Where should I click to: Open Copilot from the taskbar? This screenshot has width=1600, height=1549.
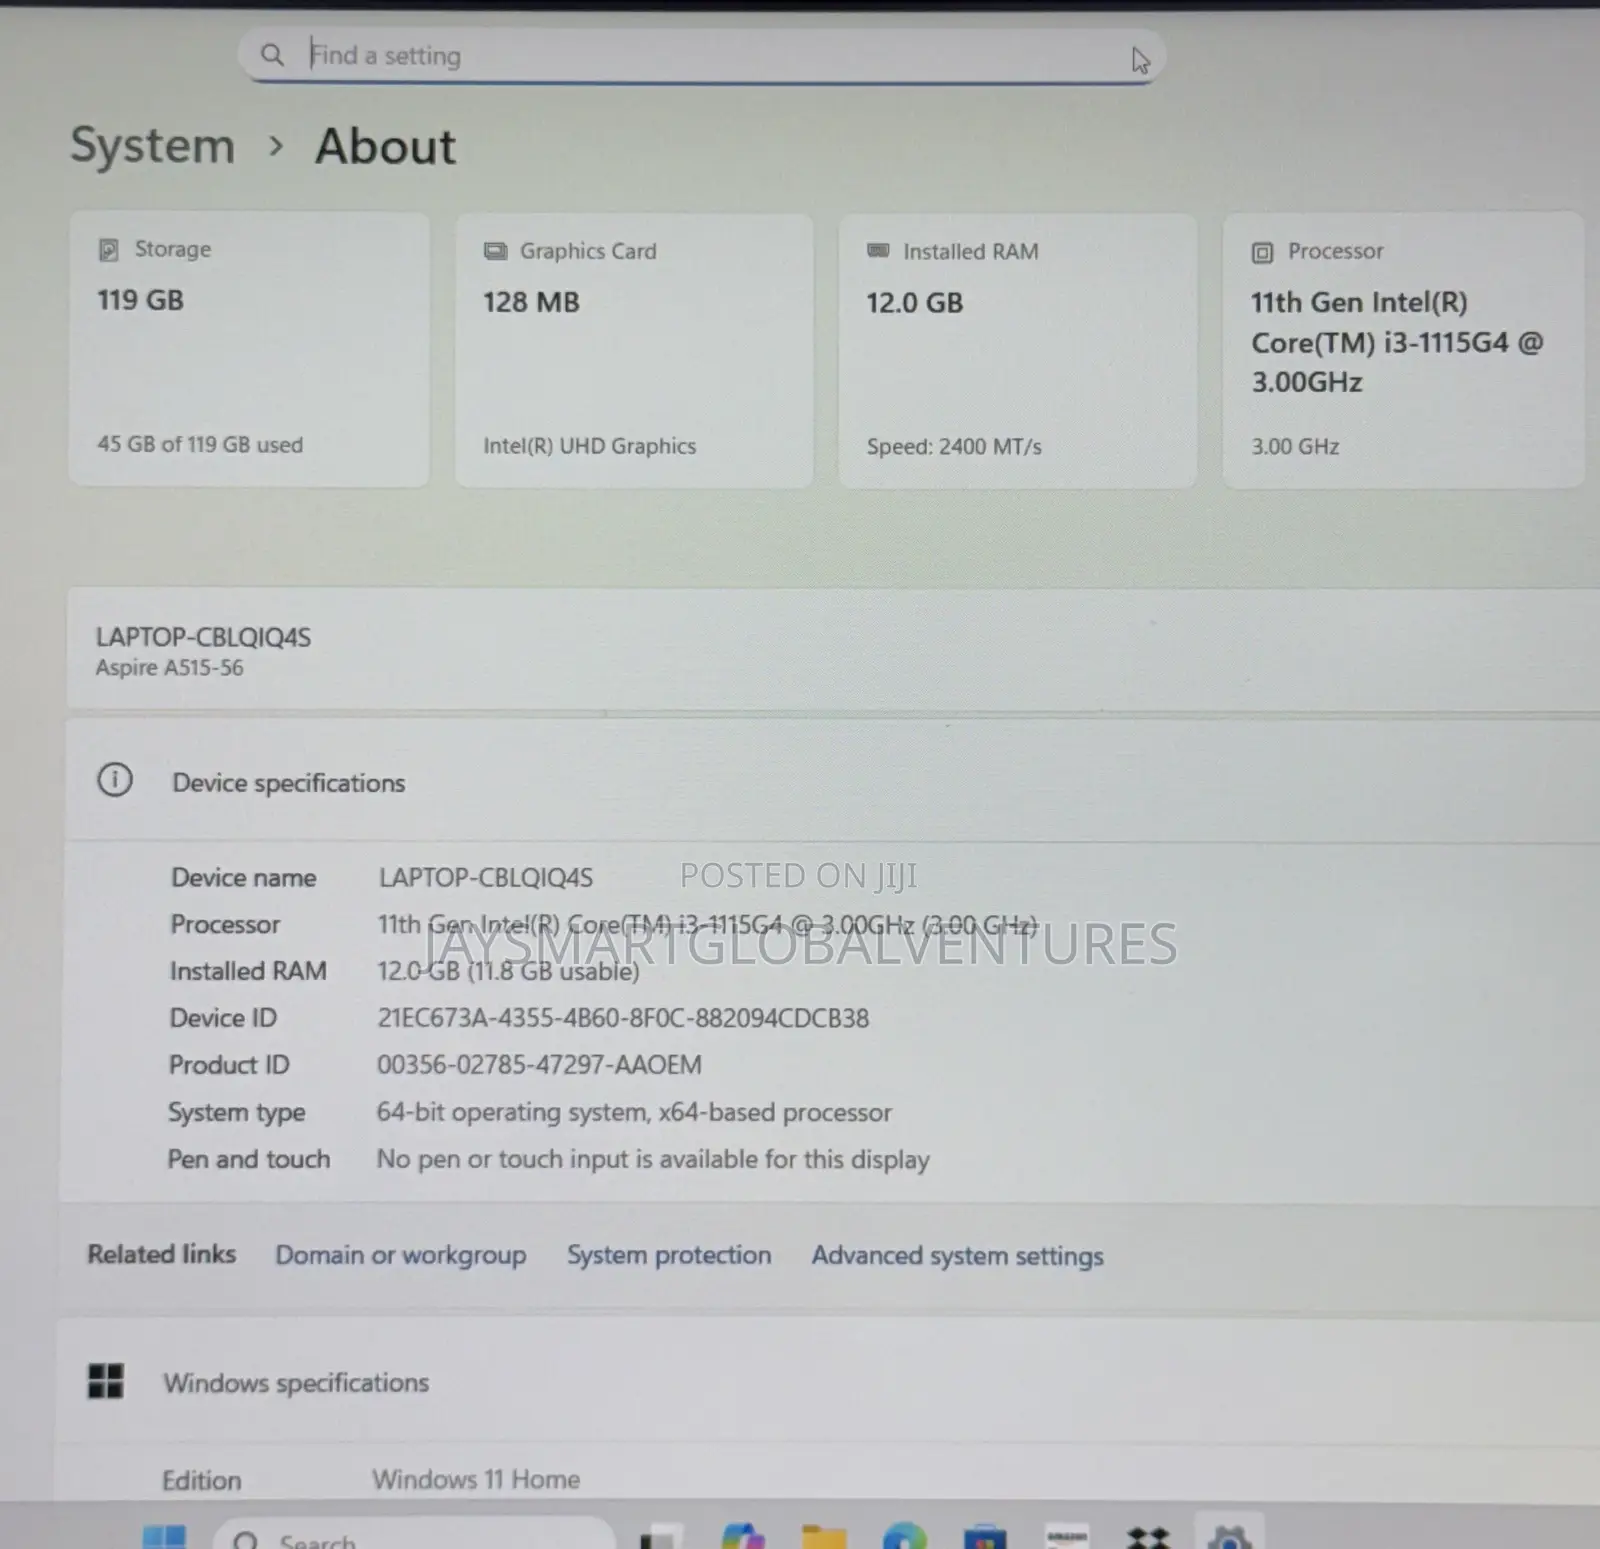point(744,1537)
